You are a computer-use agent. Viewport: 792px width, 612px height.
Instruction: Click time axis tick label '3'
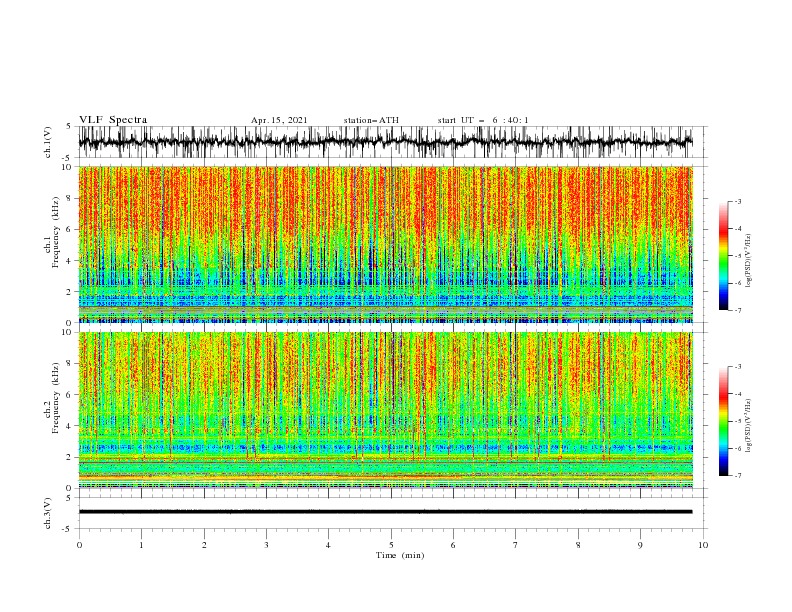(266, 545)
